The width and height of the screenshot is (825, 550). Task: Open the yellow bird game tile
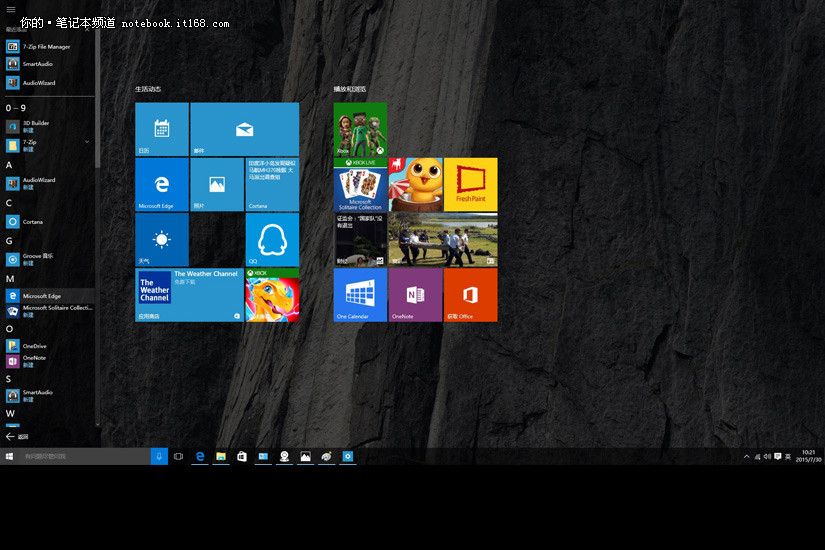415,184
